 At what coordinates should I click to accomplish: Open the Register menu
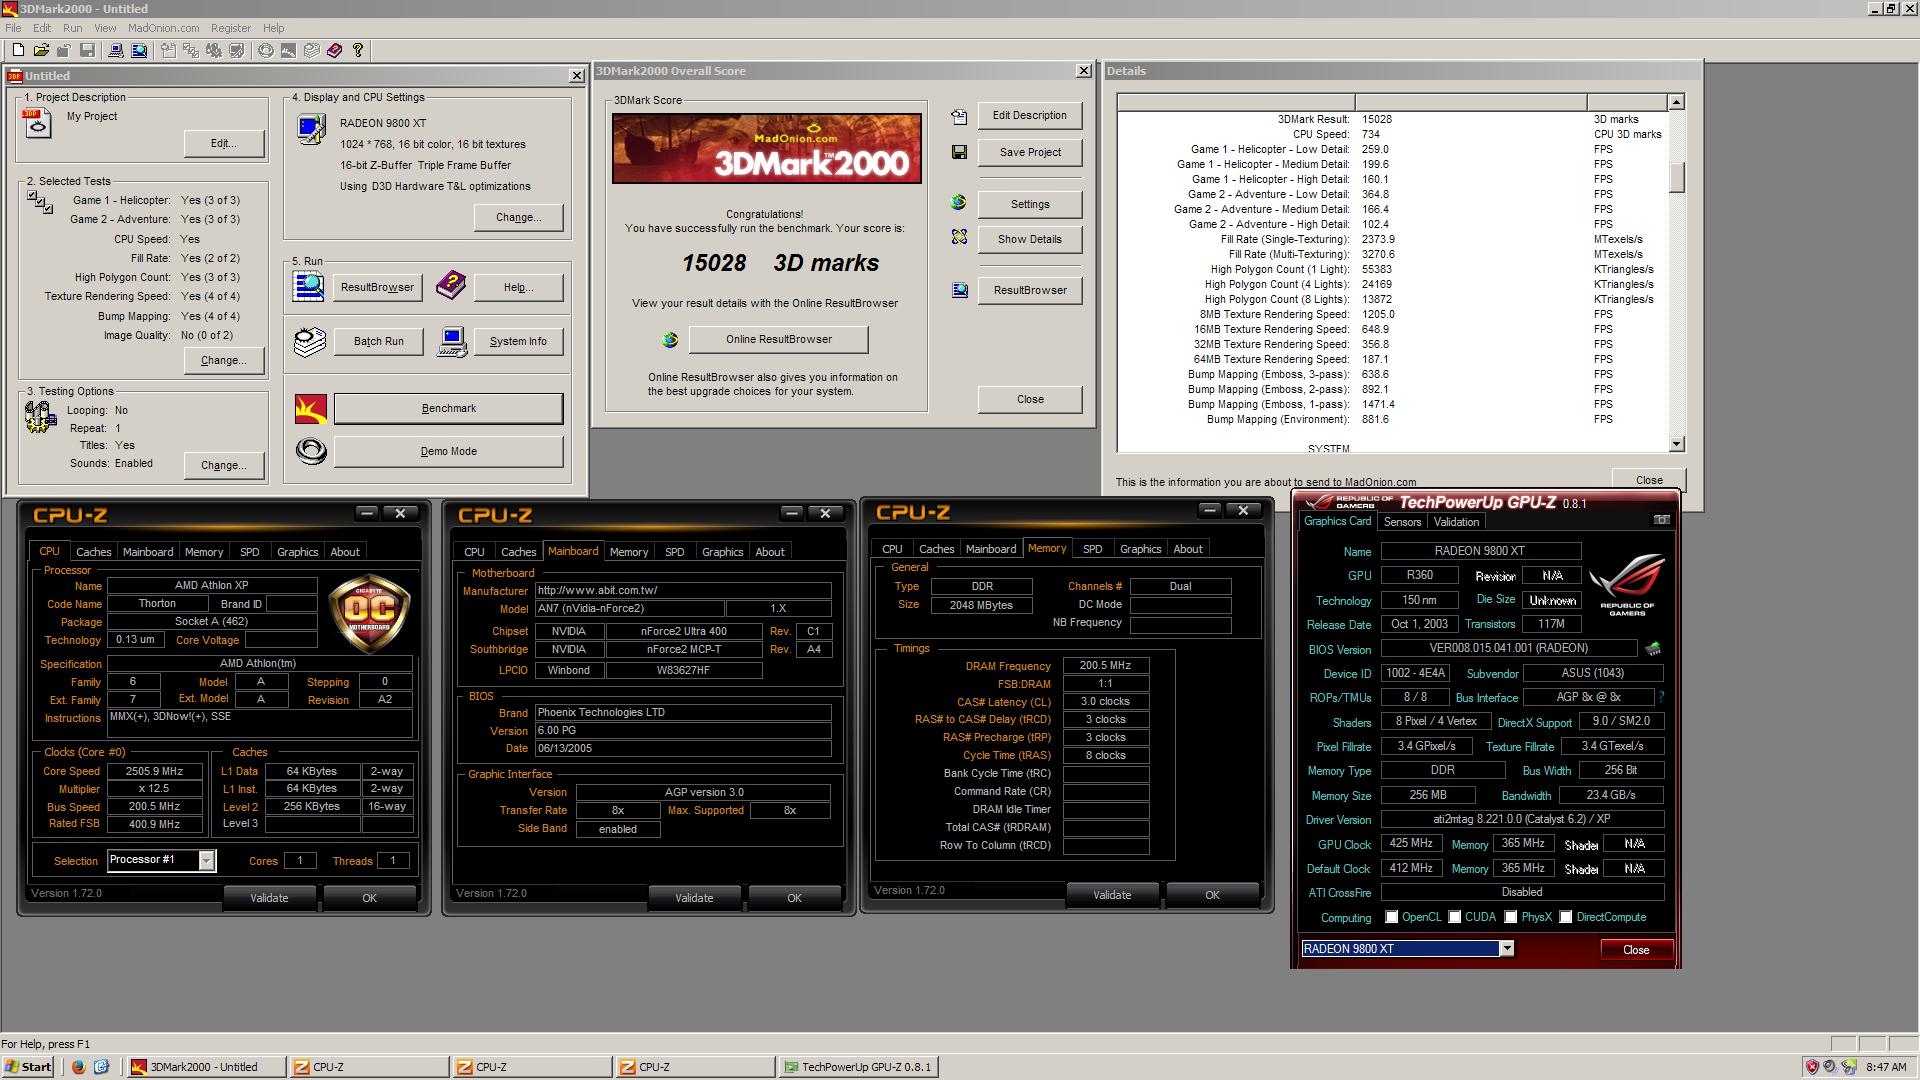(x=231, y=28)
